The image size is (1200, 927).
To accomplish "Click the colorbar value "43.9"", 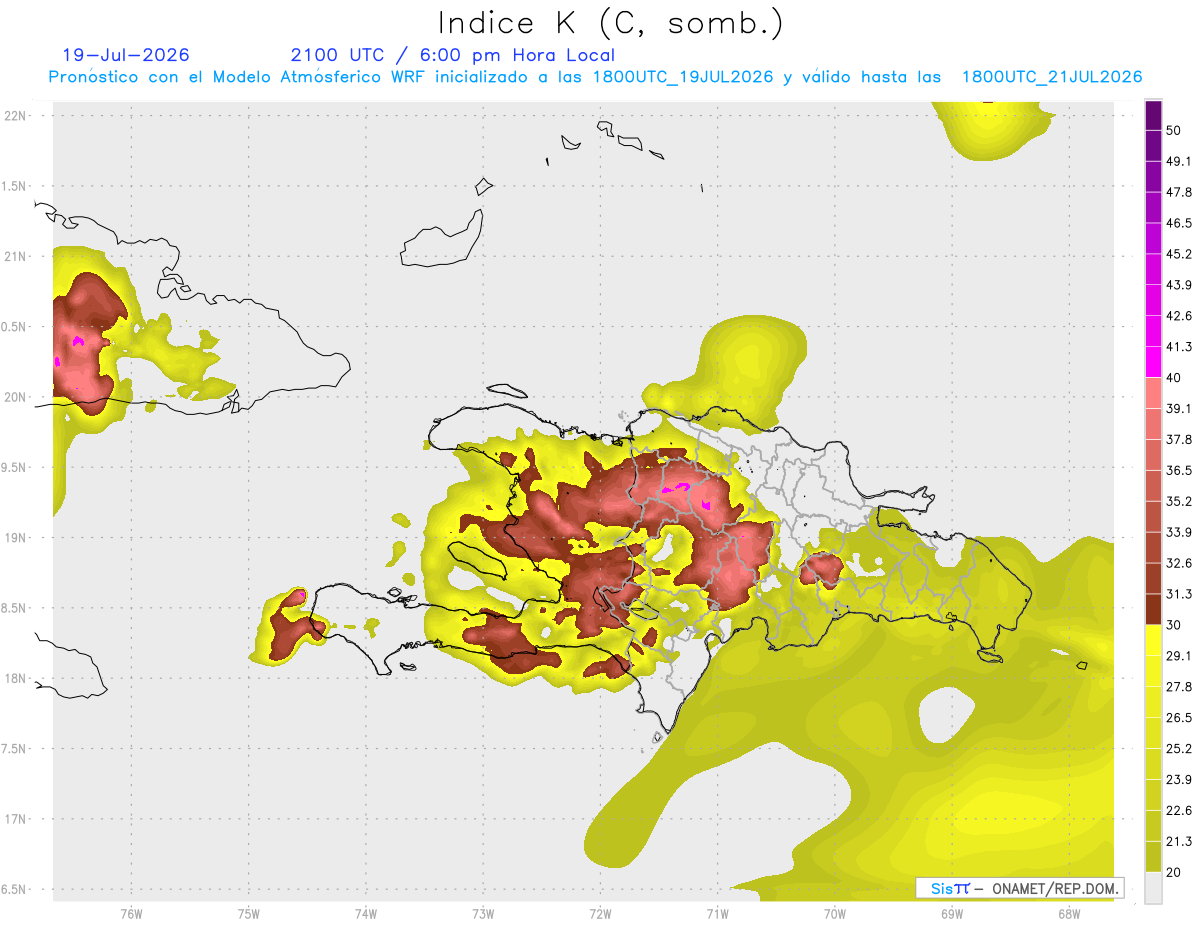I will coord(1178,285).
